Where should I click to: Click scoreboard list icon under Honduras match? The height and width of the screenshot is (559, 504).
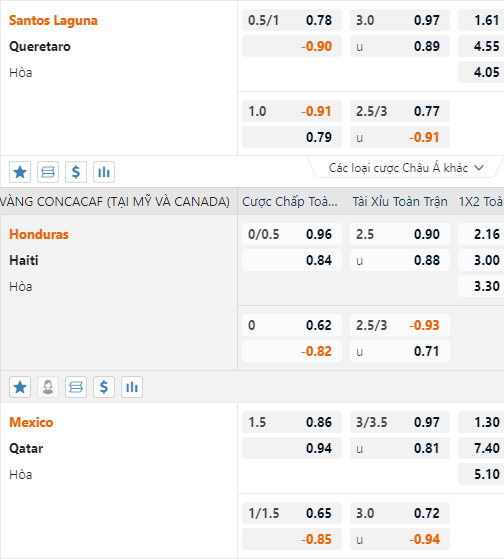click(x=76, y=387)
